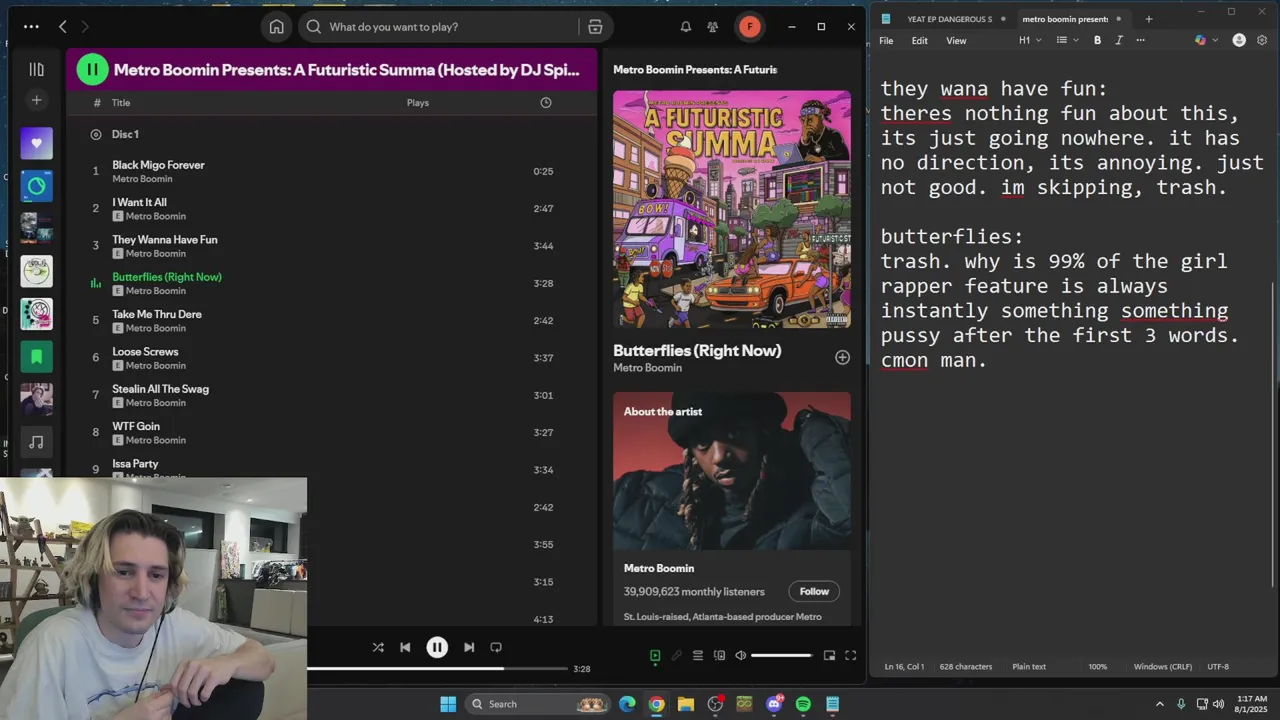Open Liked Songs in the sidebar
1280x720 pixels.
click(x=37, y=143)
